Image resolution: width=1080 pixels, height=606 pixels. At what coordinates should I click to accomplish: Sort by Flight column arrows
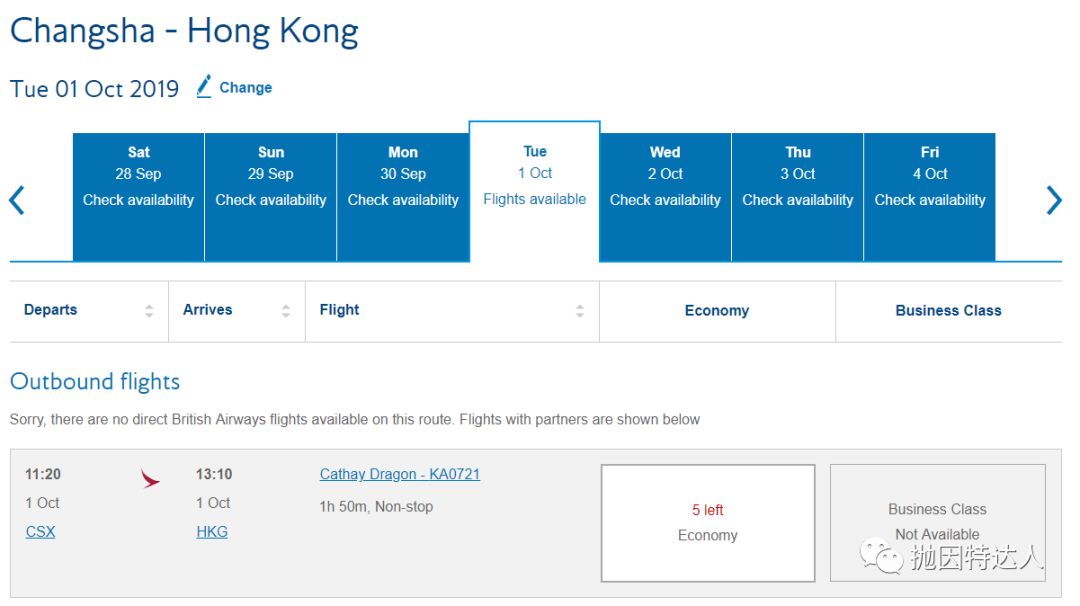click(580, 311)
